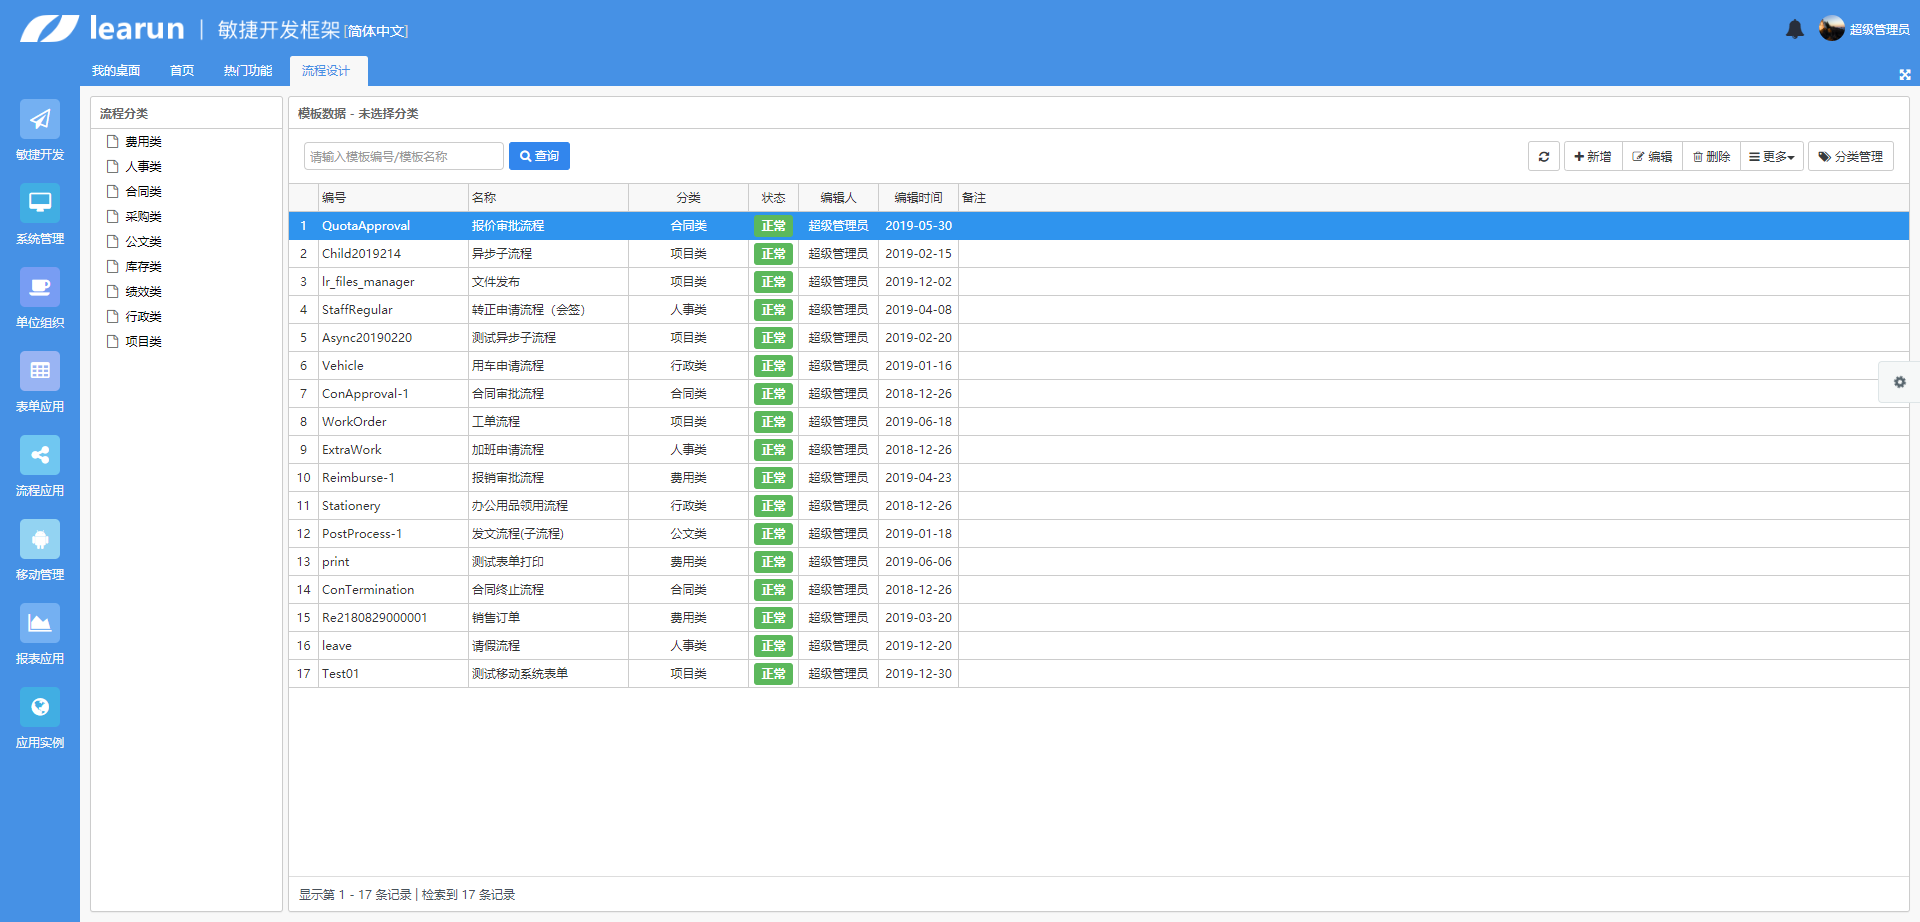Open the 移动管理 android icon

coord(40,540)
